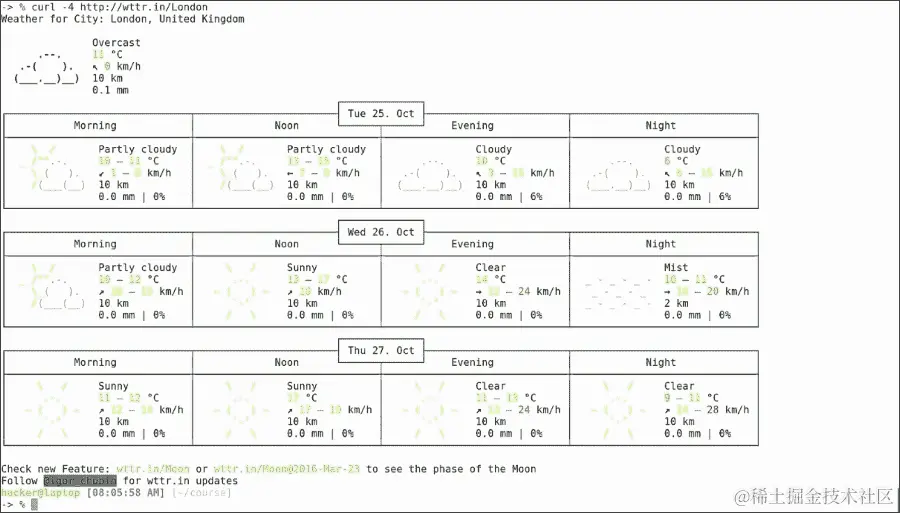
Task: Click the 'curl -4 http://wttr.in/London' command
Action: [x=121, y=7]
